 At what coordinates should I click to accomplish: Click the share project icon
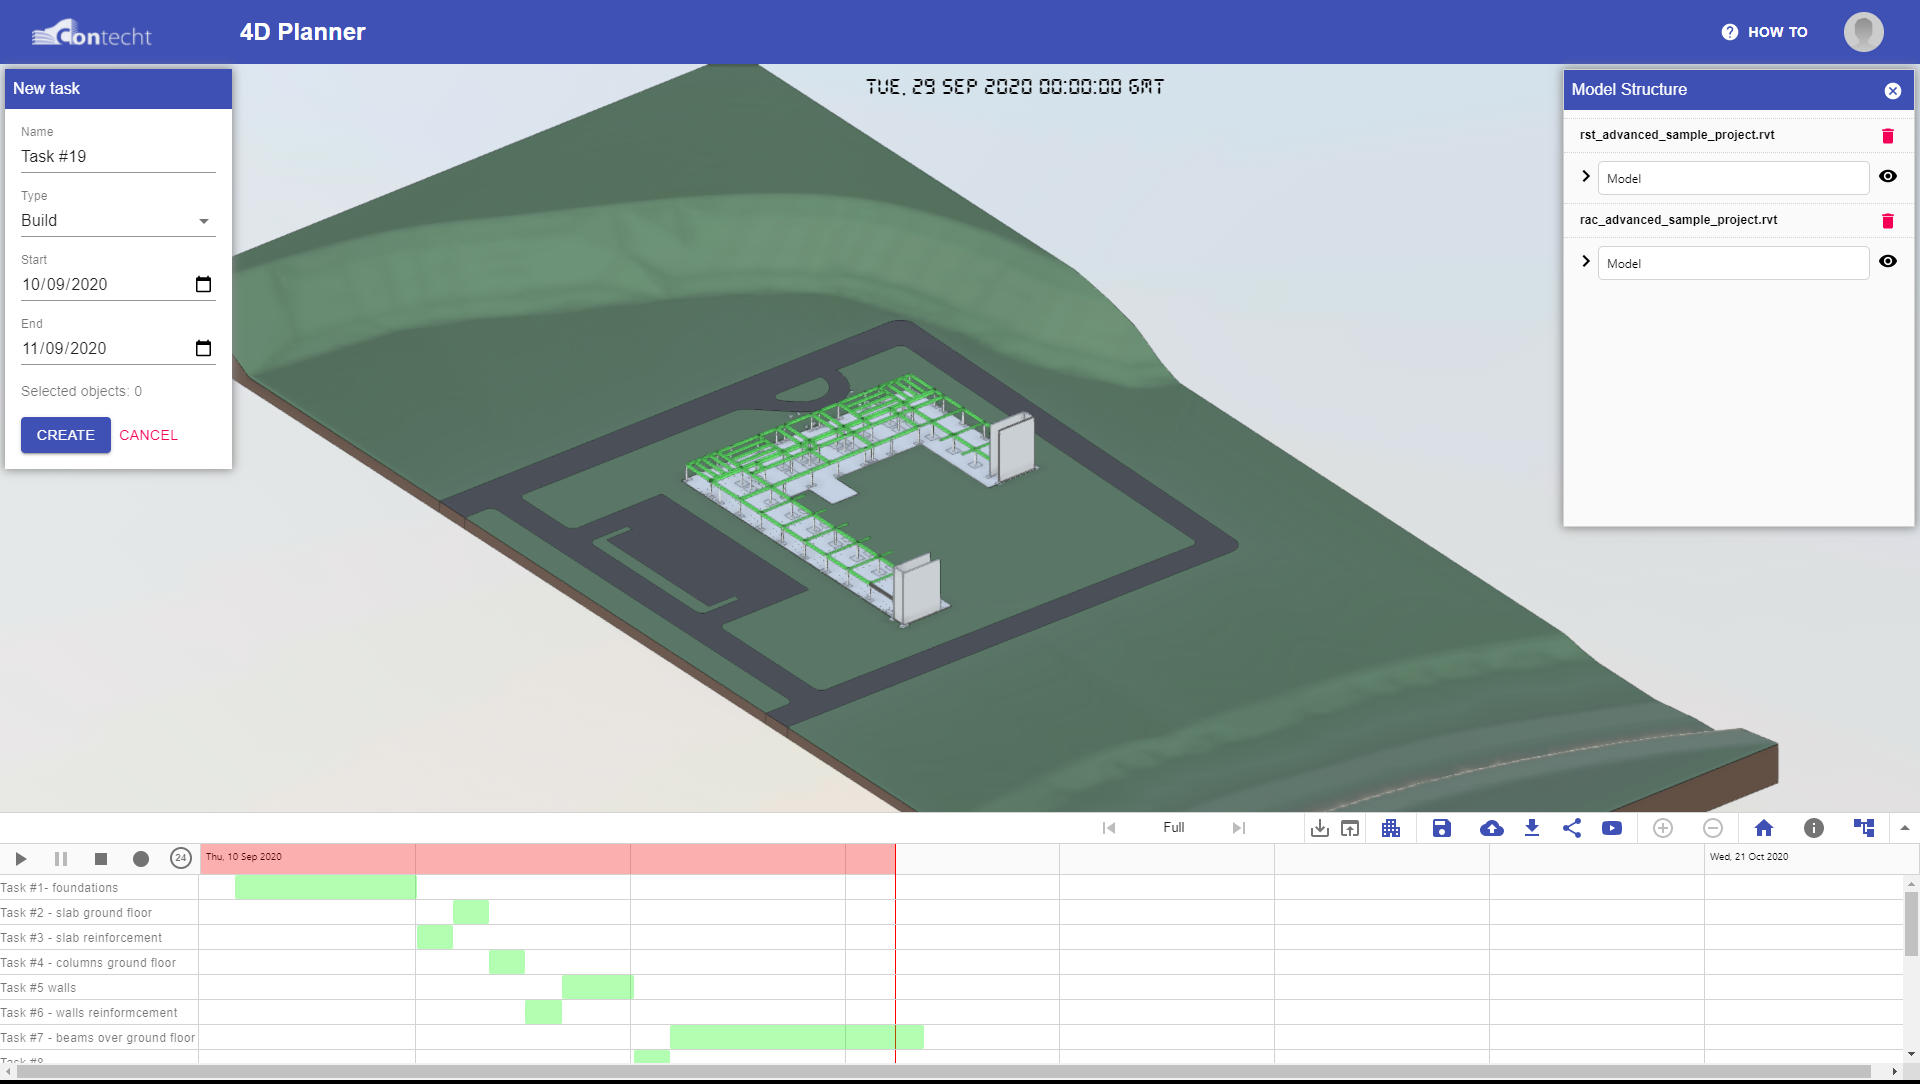coord(1572,827)
